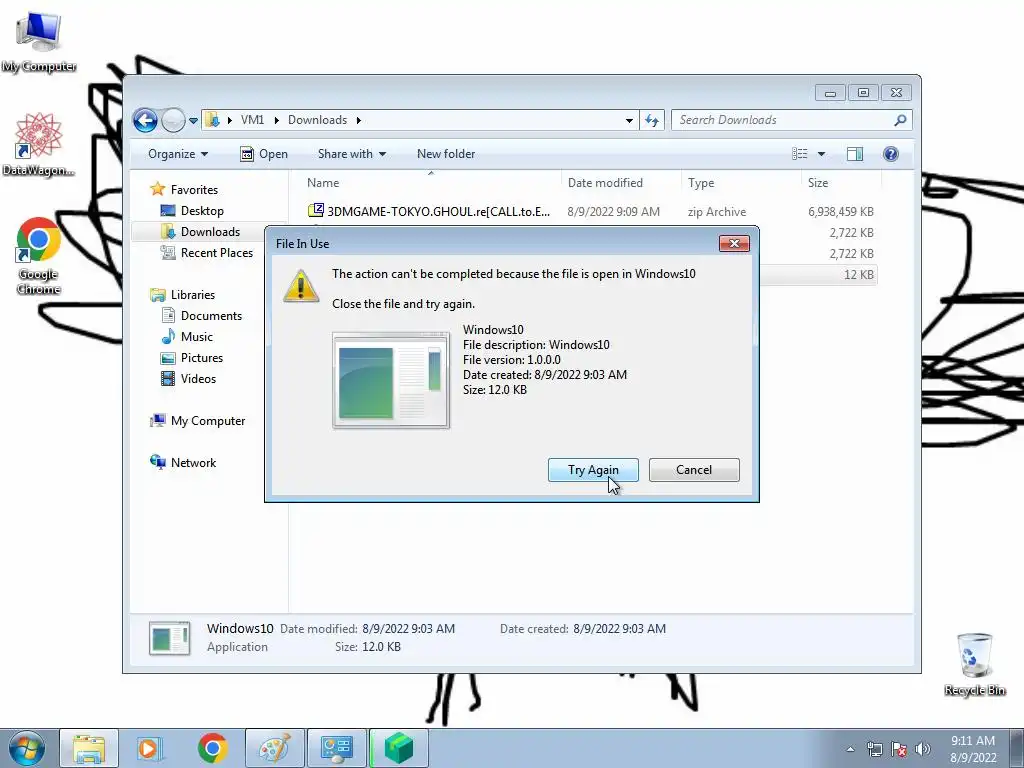Viewport: 1024px width, 768px height.
Task: Select Favorites in navigation pane
Action: [194, 190]
